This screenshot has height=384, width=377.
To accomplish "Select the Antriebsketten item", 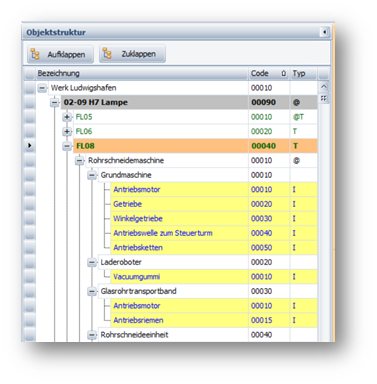I will [x=138, y=248].
